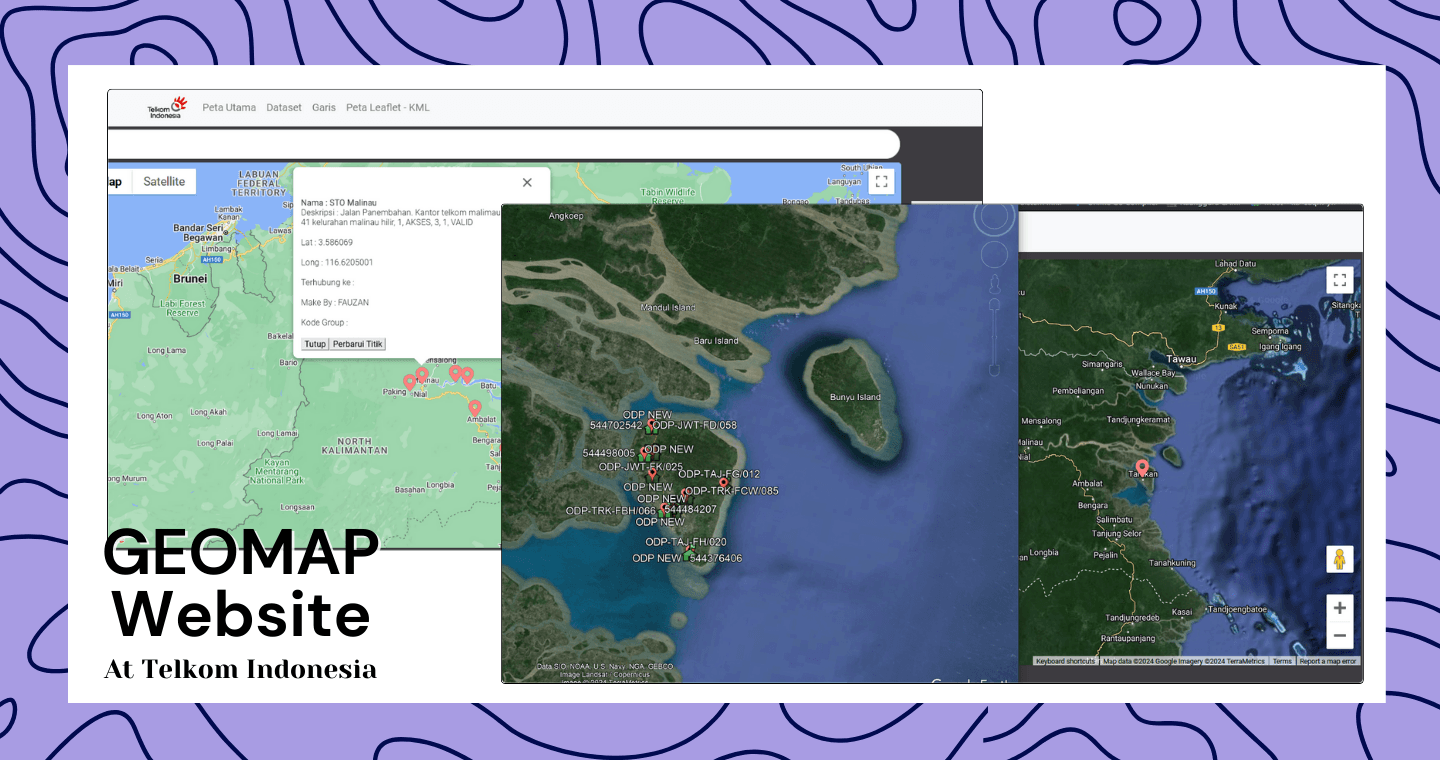Open the Garis menu item
The image size is (1440, 760).
pyautogui.click(x=324, y=108)
